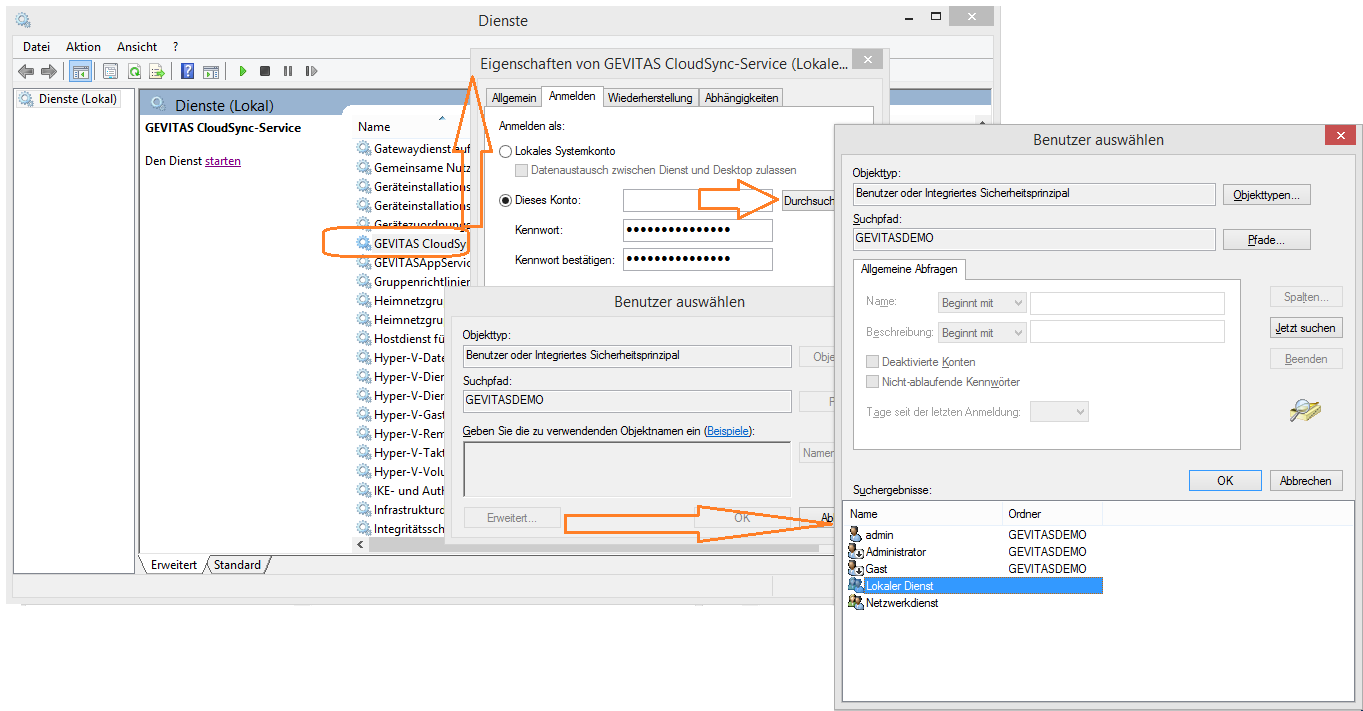Click the Spalten... button

coord(1306,297)
